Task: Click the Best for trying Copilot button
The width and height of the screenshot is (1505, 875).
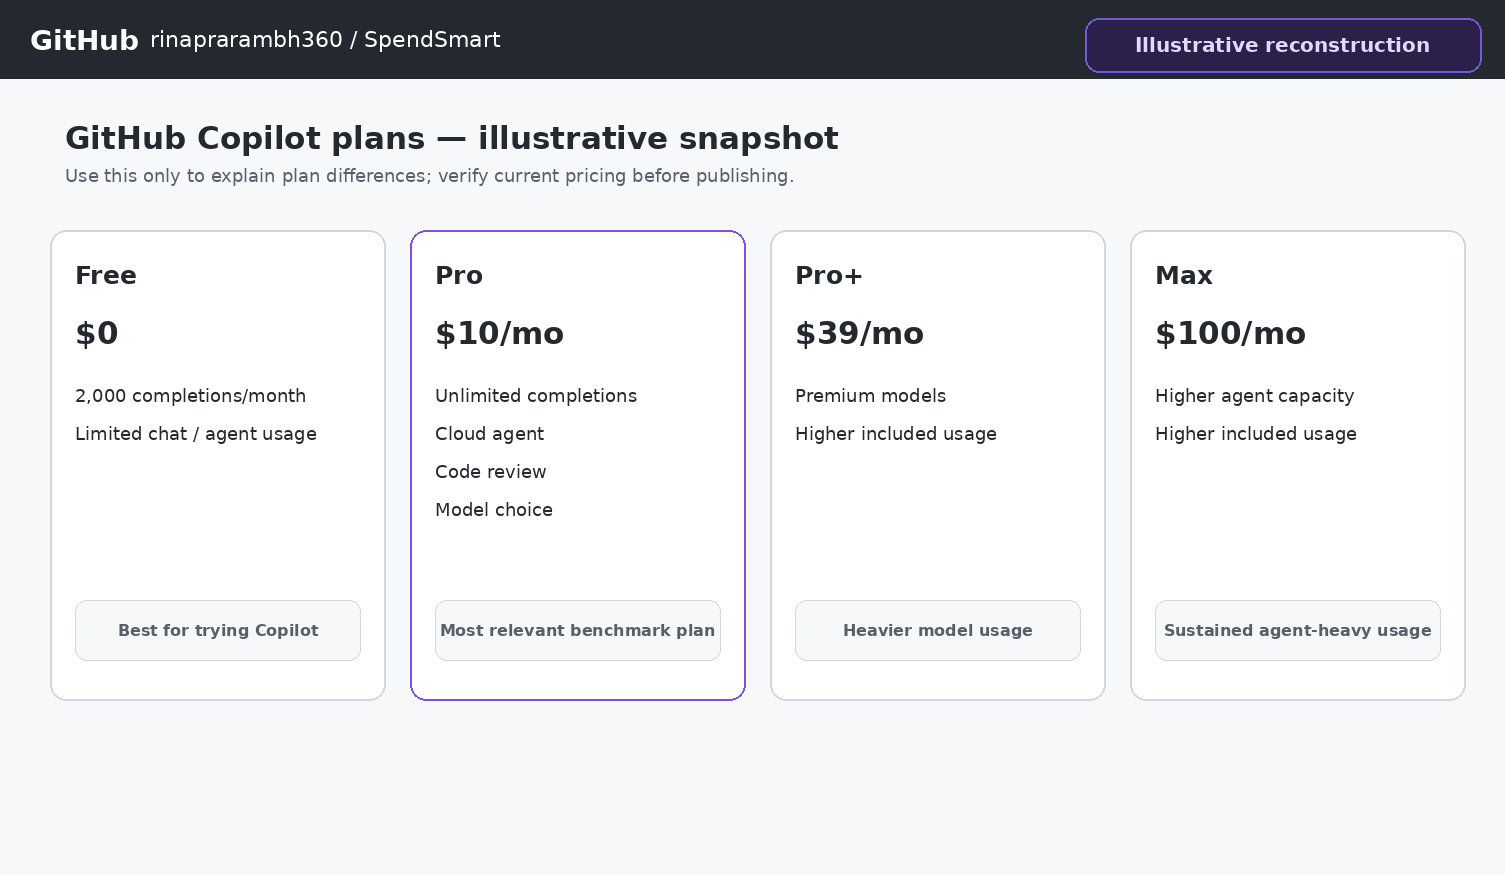Action: coord(218,630)
